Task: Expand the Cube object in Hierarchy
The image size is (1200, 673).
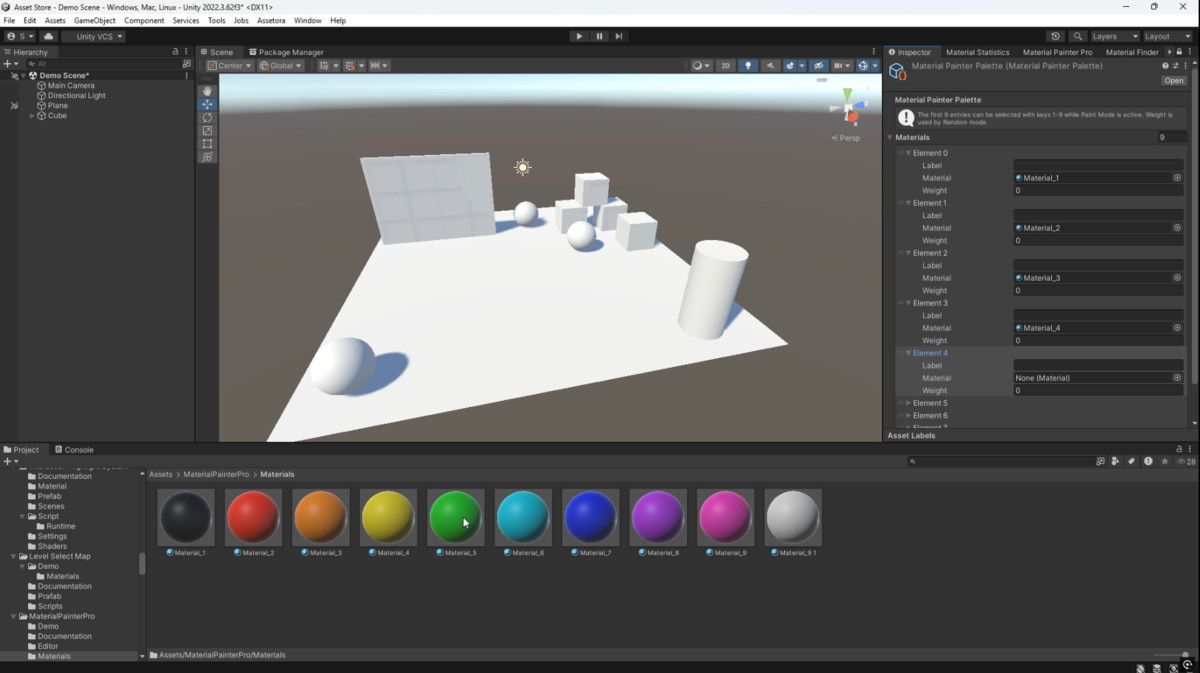Action: tap(32, 116)
